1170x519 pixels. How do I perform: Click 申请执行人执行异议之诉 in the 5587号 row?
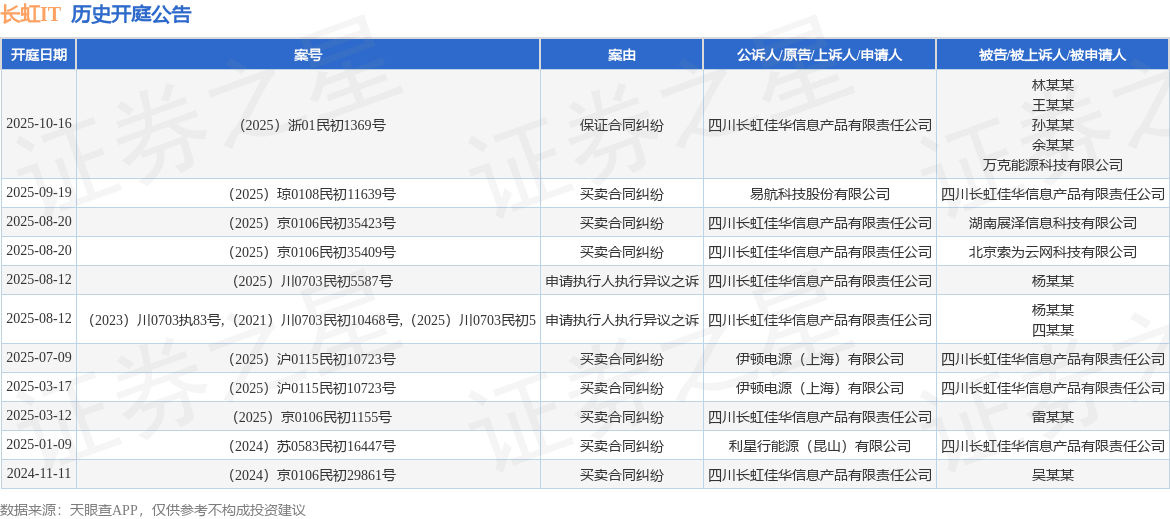click(622, 281)
